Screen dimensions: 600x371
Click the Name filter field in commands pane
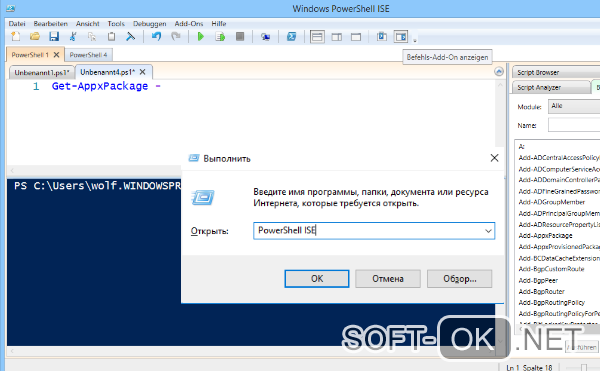click(574, 125)
